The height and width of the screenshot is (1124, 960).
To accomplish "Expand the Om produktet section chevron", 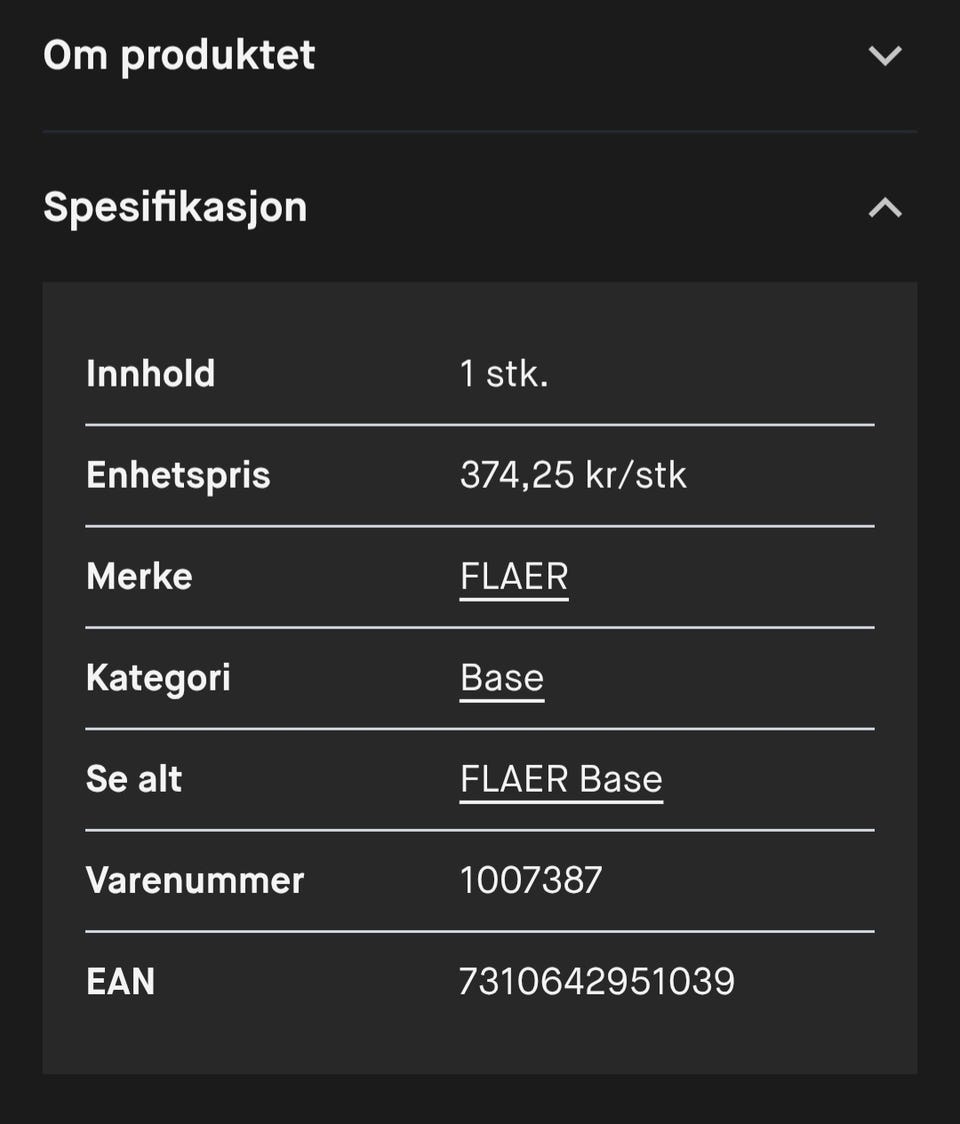I will coord(885,55).
